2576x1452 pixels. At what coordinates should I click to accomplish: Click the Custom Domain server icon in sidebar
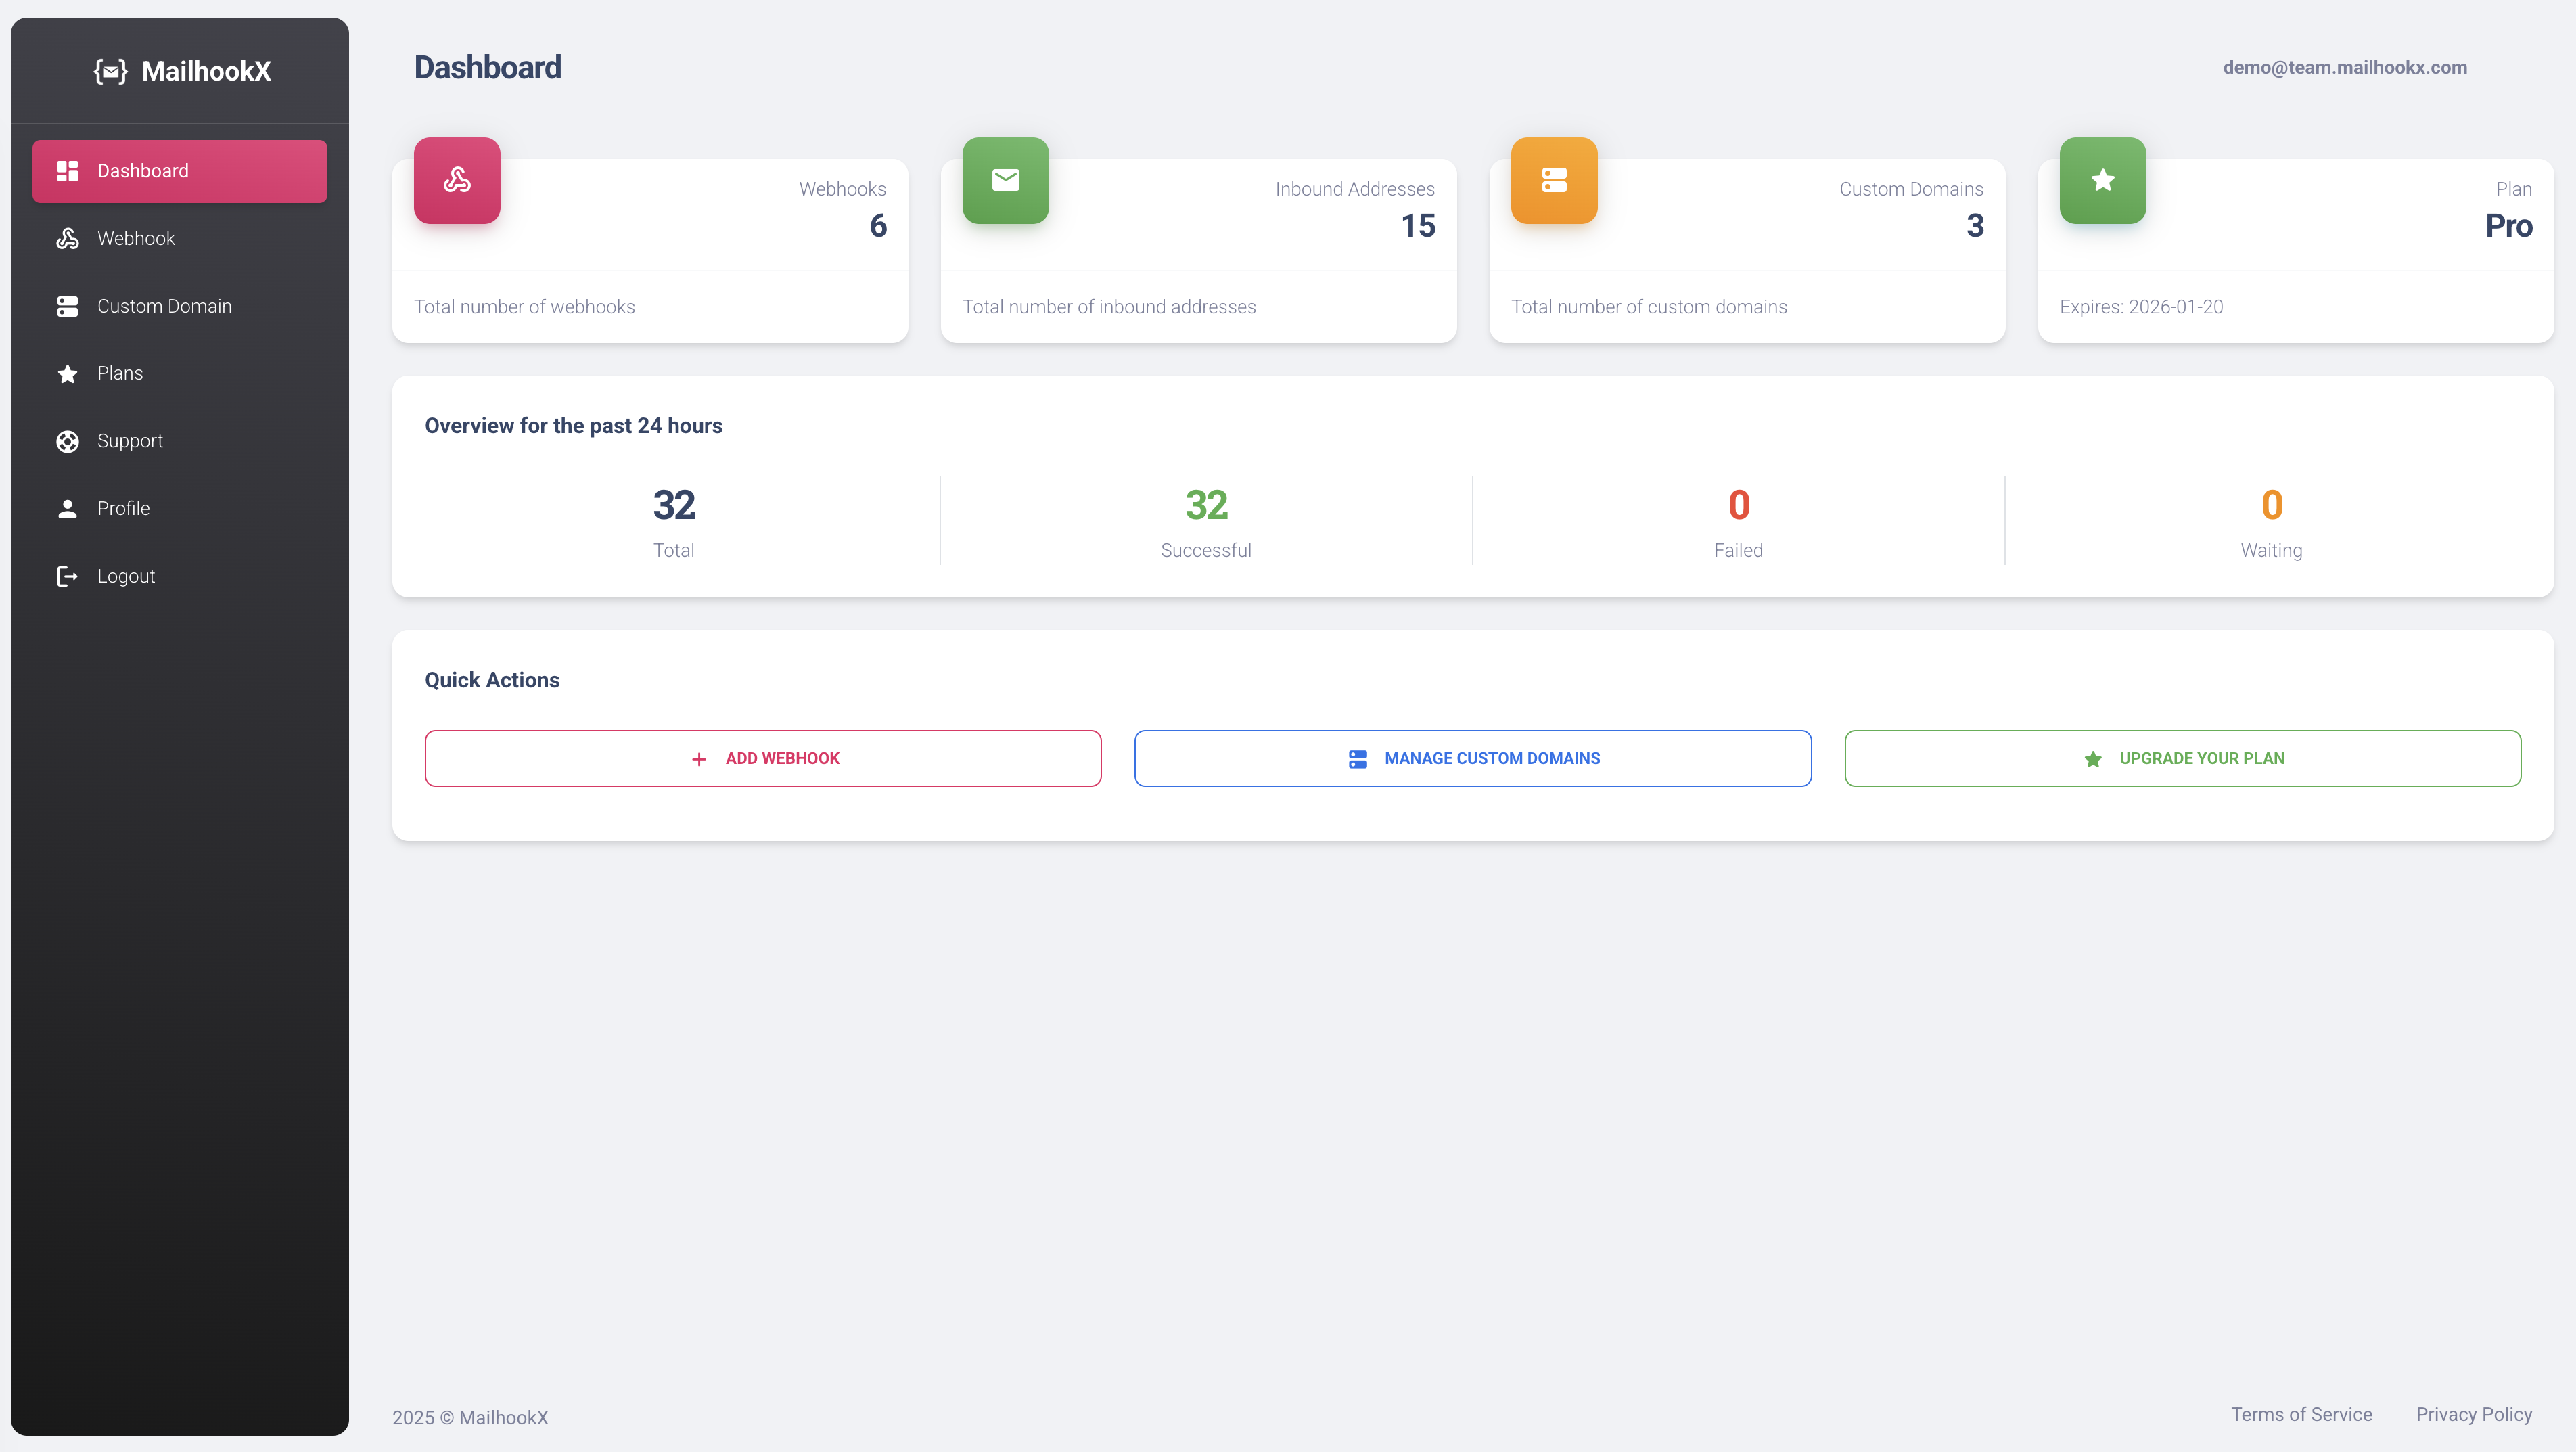coord(67,306)
